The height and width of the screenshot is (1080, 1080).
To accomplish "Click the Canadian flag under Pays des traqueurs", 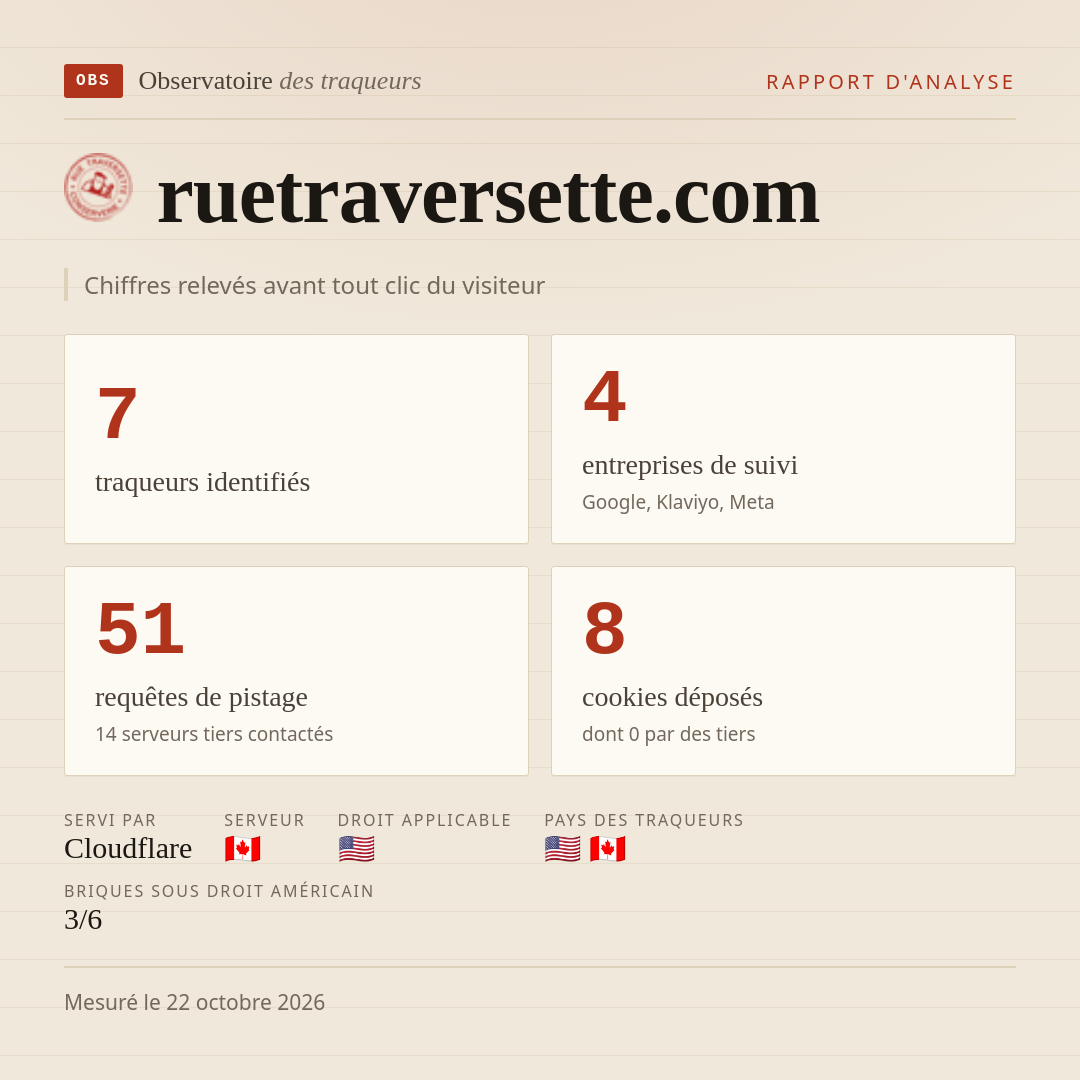I will [x=608, y=849].
